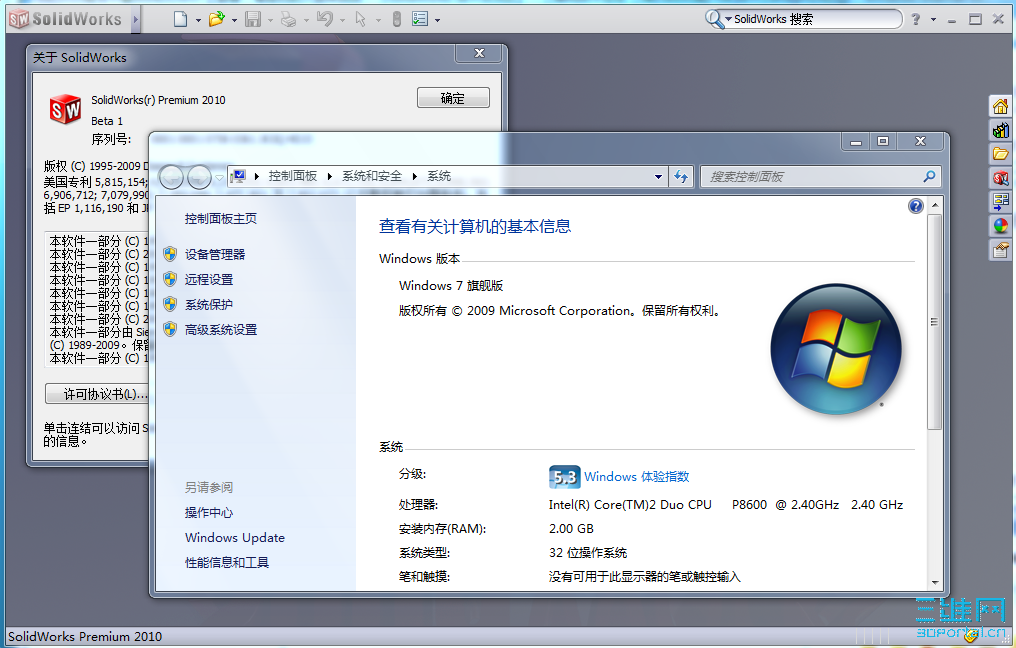Expand the Save dropdown arrow
The image size is (1016, 648).
(x=270, y=20)
